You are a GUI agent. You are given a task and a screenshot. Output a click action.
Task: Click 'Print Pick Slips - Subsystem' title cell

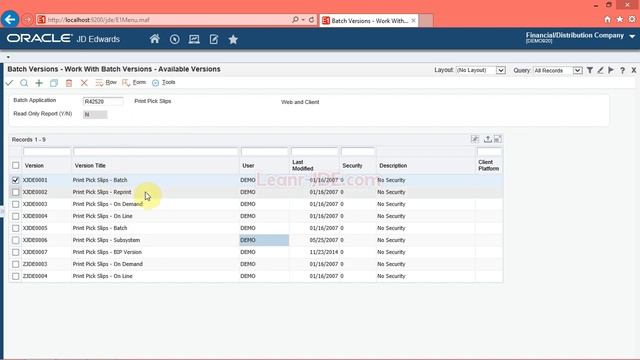point(107,240)
